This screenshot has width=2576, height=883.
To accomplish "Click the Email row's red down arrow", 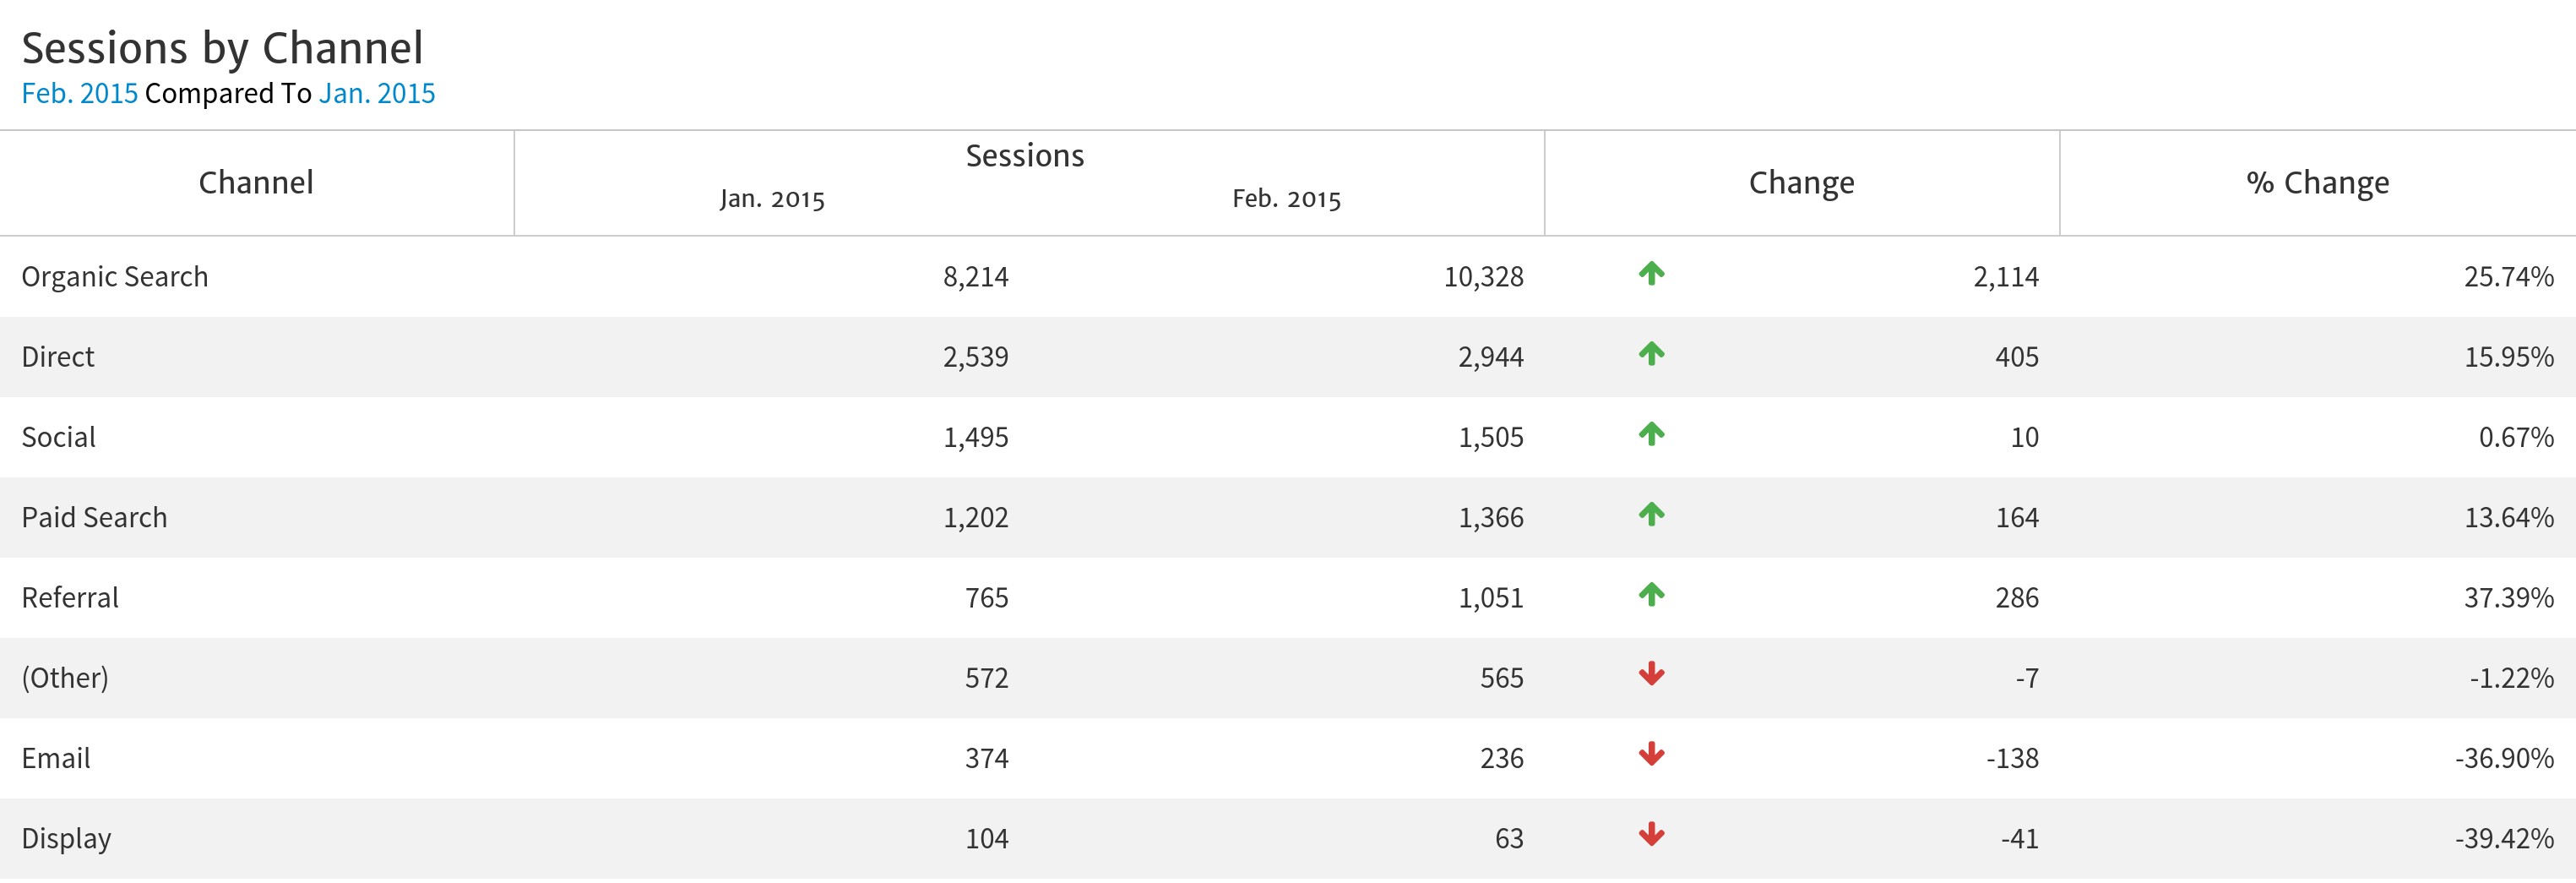I will coord(1651,754).
